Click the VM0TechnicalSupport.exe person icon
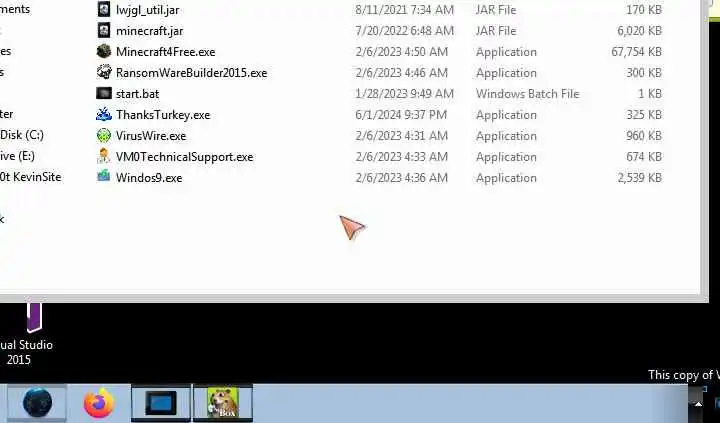Image resolution: width=720 pixels, height=423 pixels. pos(104,156)
